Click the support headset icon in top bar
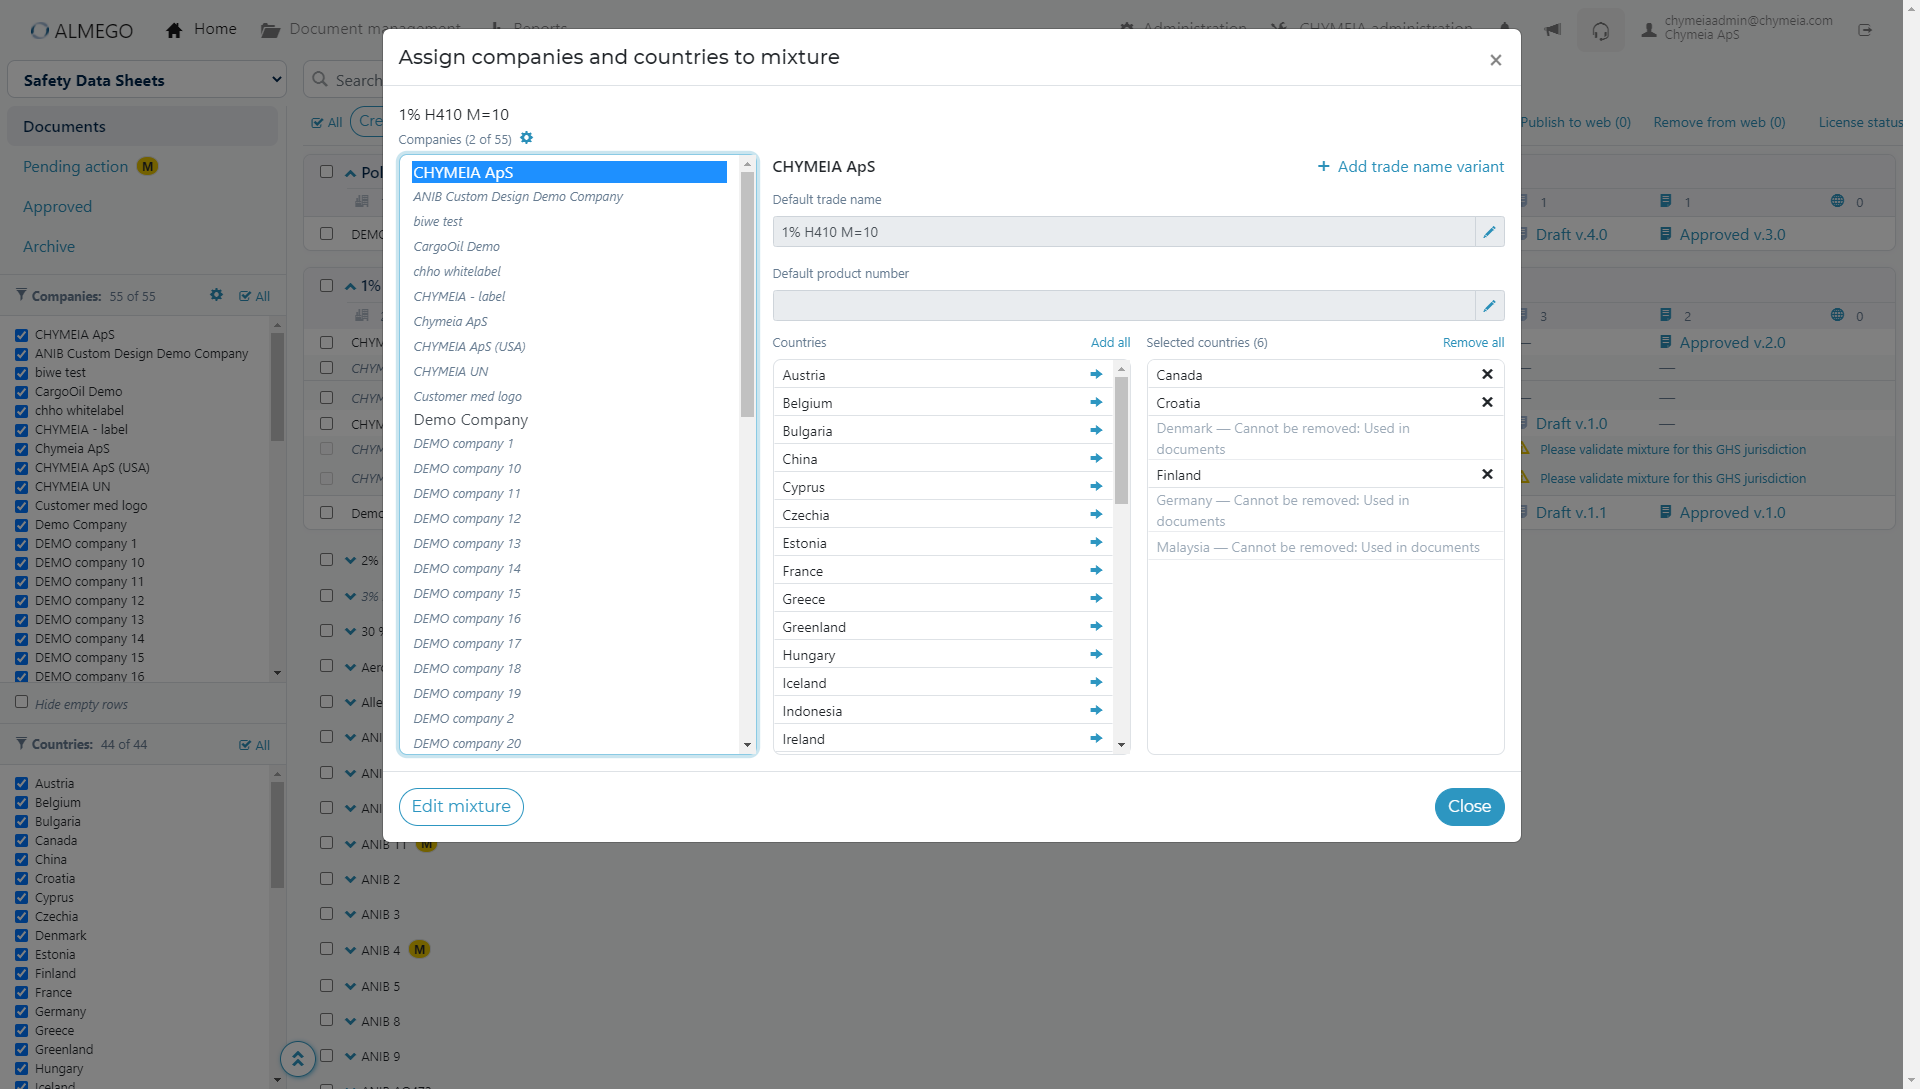Image resolution: width=1920 pixels, height=1089 pixels. pos(1600,30)
